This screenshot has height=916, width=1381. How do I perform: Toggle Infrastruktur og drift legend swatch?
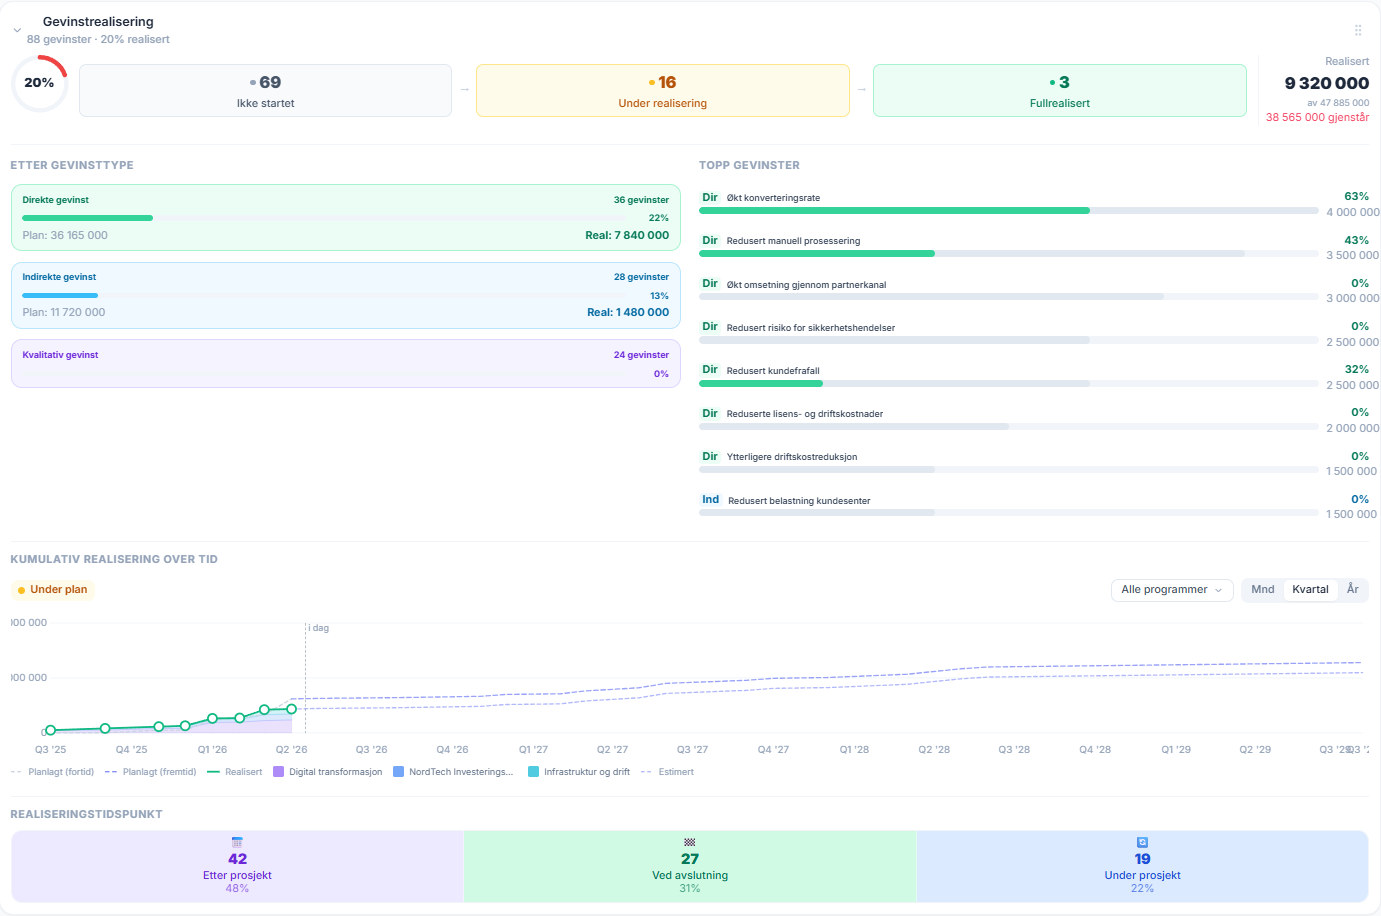[534, 772]
